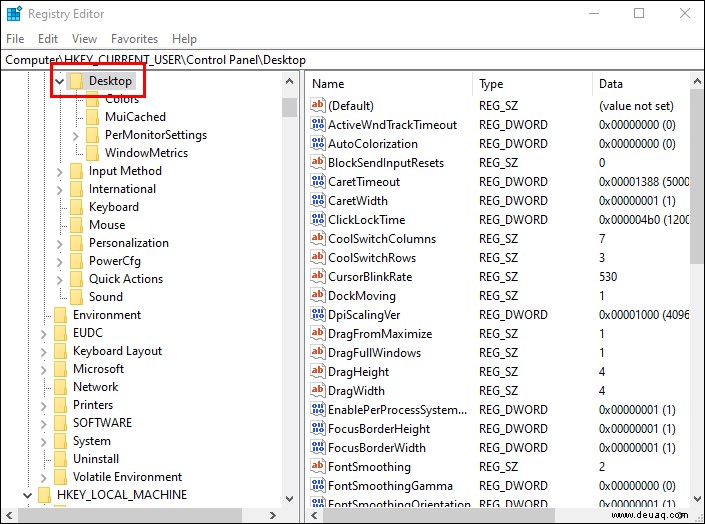Click the AutoColorization DWORD icon
The image size is (705, 524).
click(317, 143)
